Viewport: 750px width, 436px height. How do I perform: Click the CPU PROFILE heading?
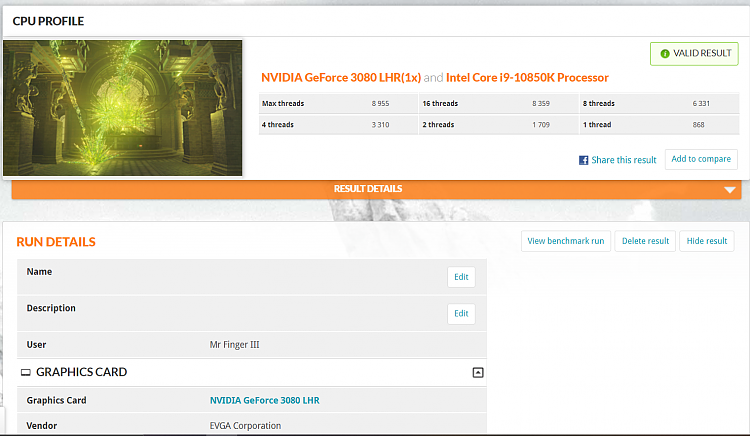(x=48, y=21)
